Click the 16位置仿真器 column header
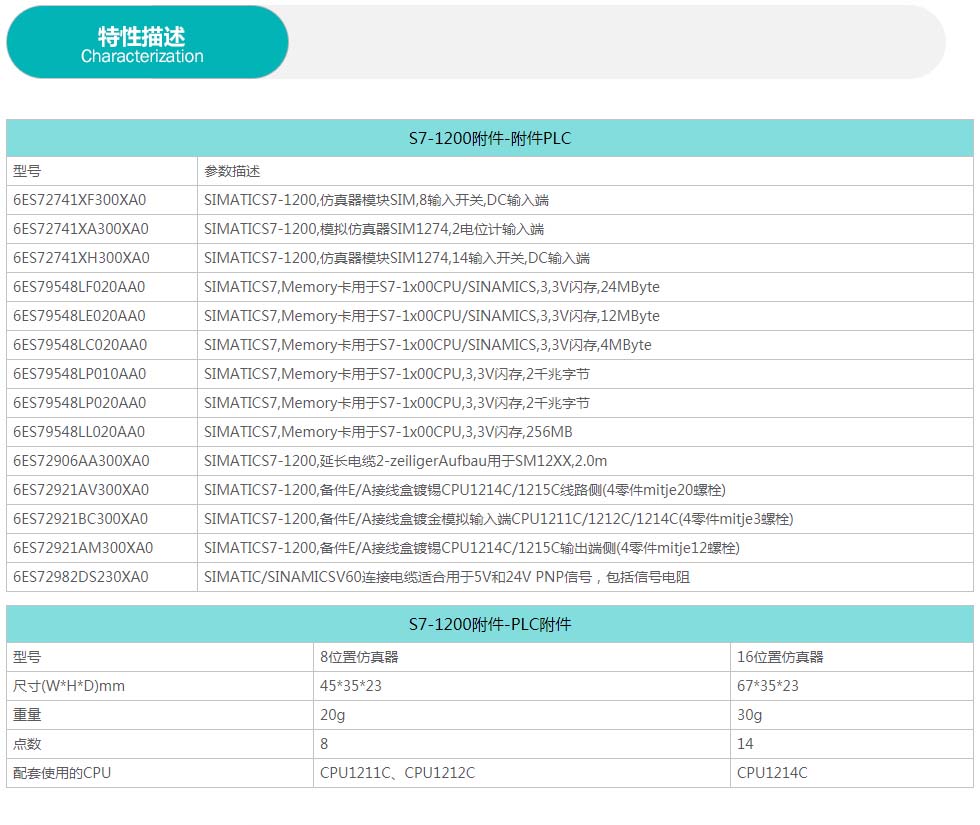This screenshot has width=980, height=825. [780, 657]
